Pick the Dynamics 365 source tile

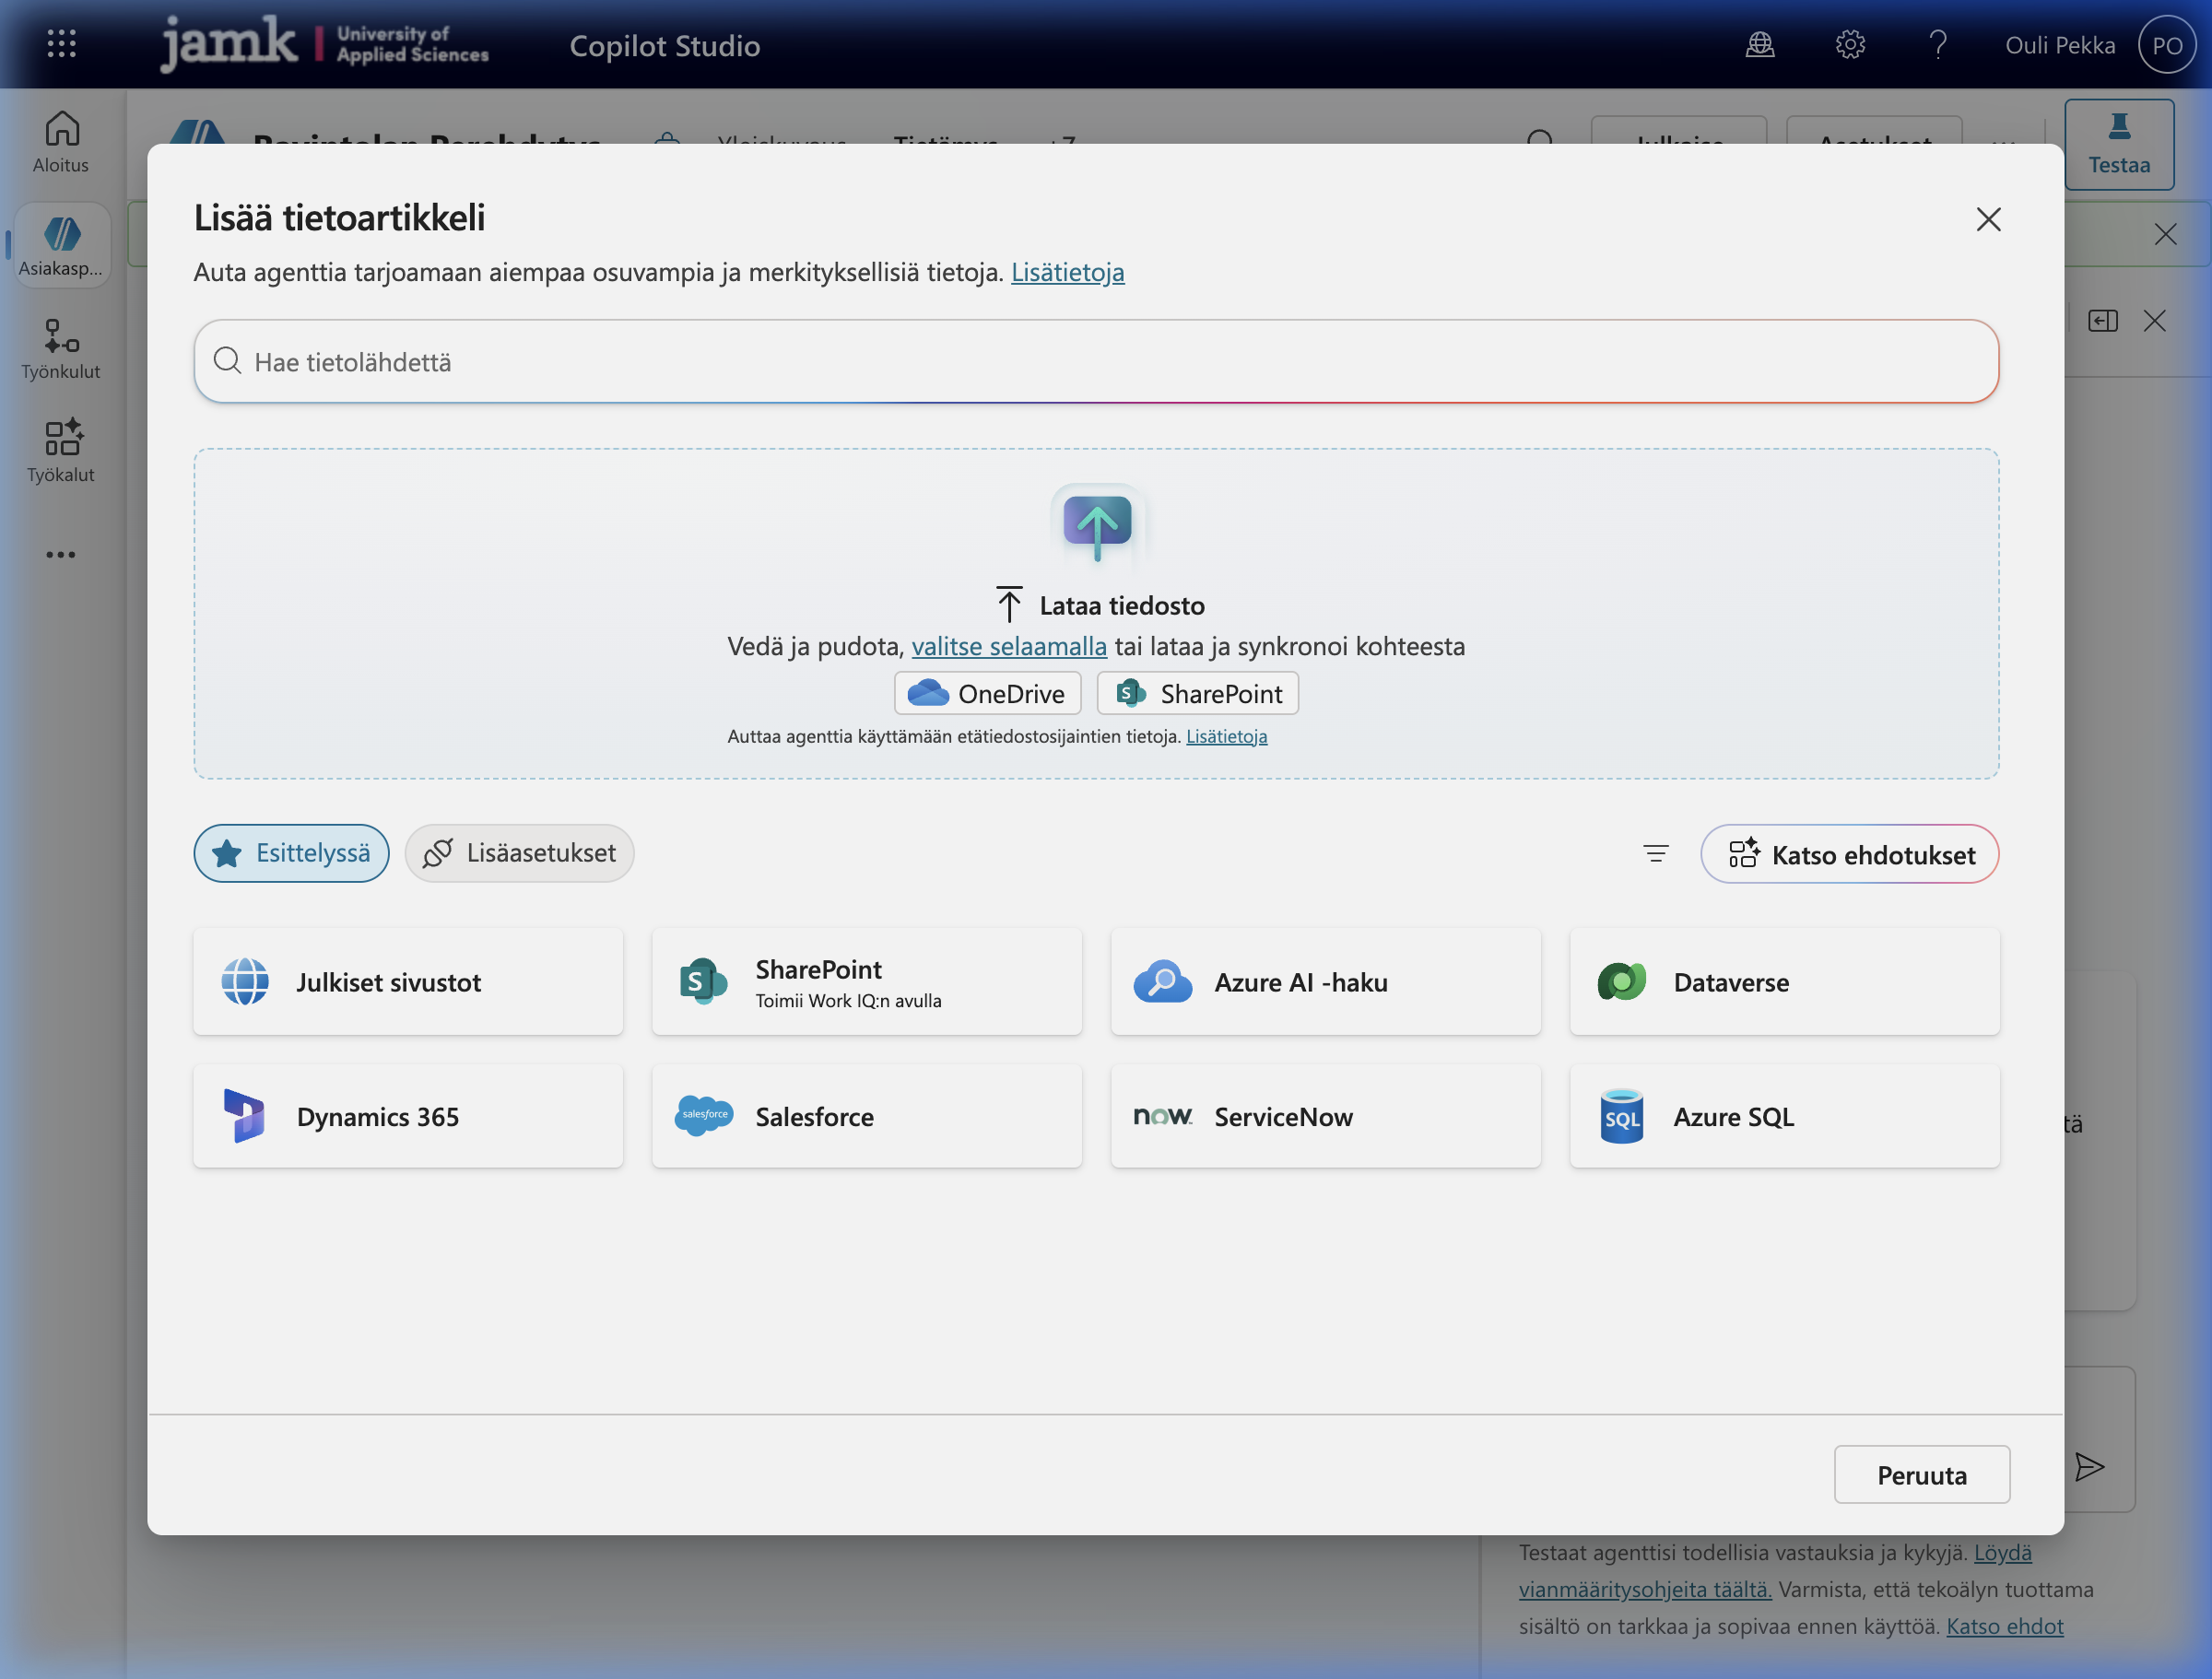tap(407, 1116)
